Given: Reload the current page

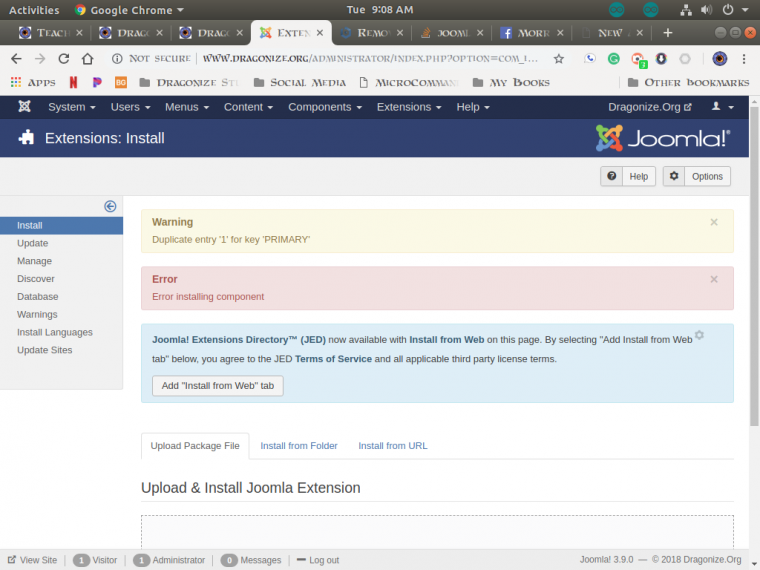Looking at the screenshot, I should pos(63,59).
